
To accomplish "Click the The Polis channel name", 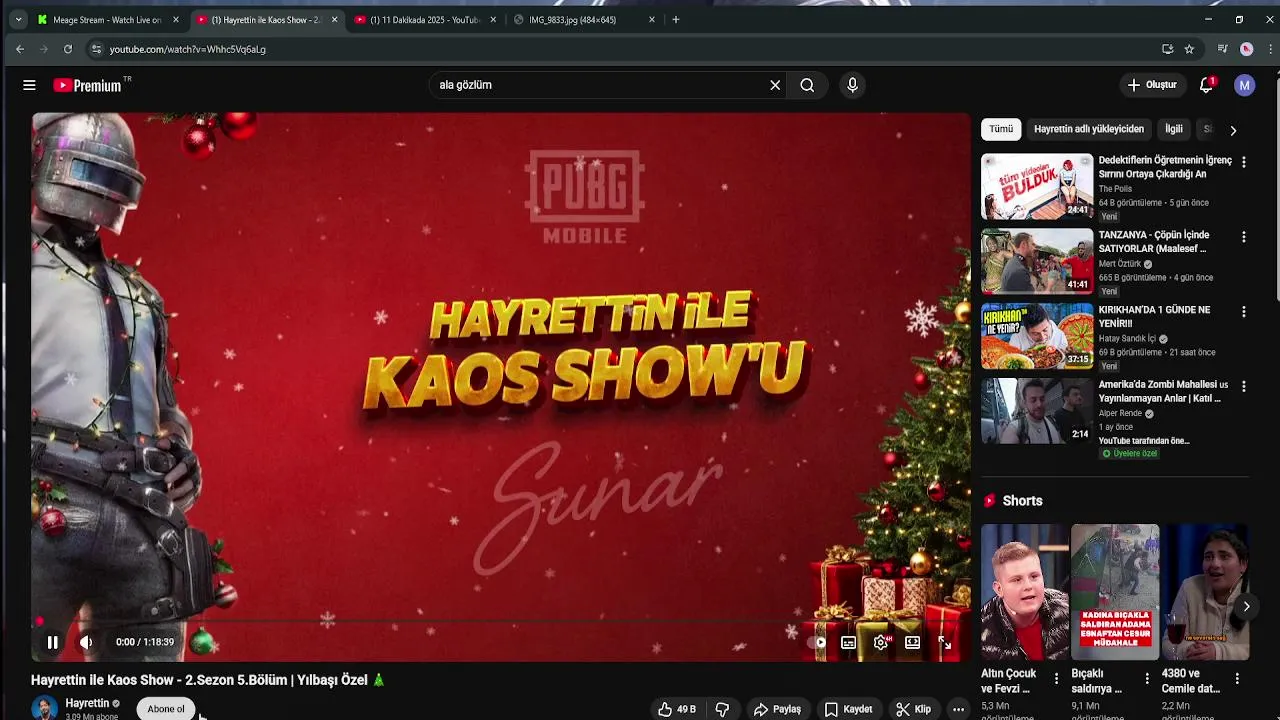I will tap(1115, 189).
